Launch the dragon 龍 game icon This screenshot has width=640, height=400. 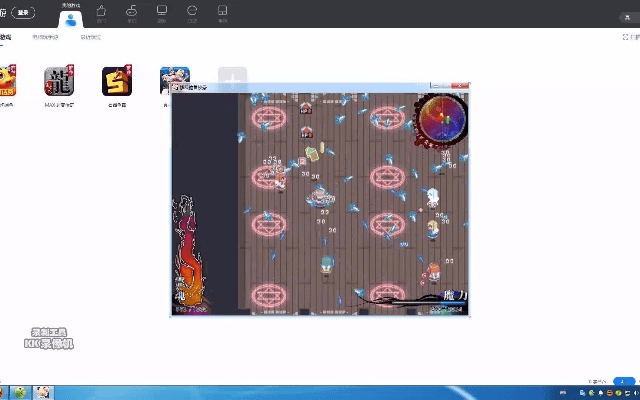point(56,81)
